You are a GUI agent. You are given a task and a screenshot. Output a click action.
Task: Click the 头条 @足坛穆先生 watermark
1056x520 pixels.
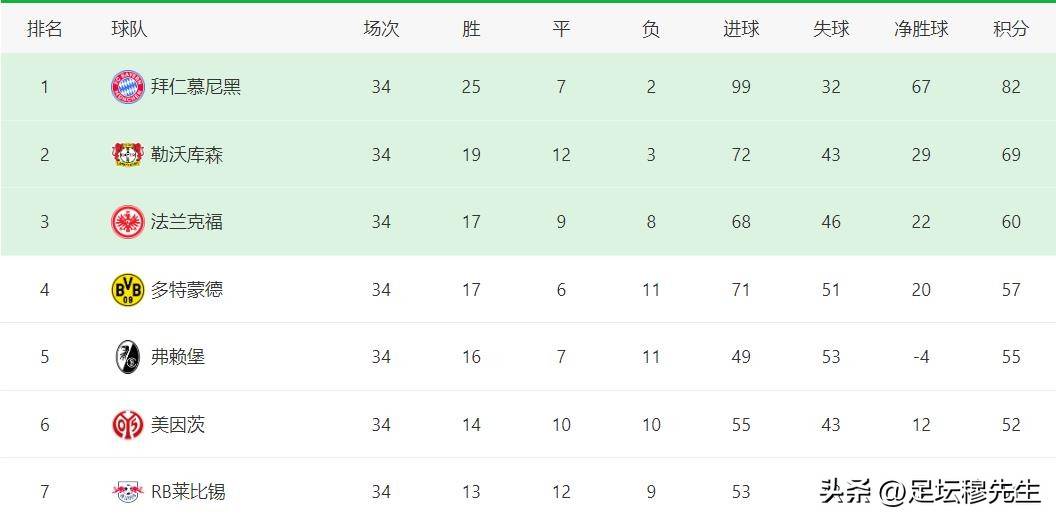point(930,492)
